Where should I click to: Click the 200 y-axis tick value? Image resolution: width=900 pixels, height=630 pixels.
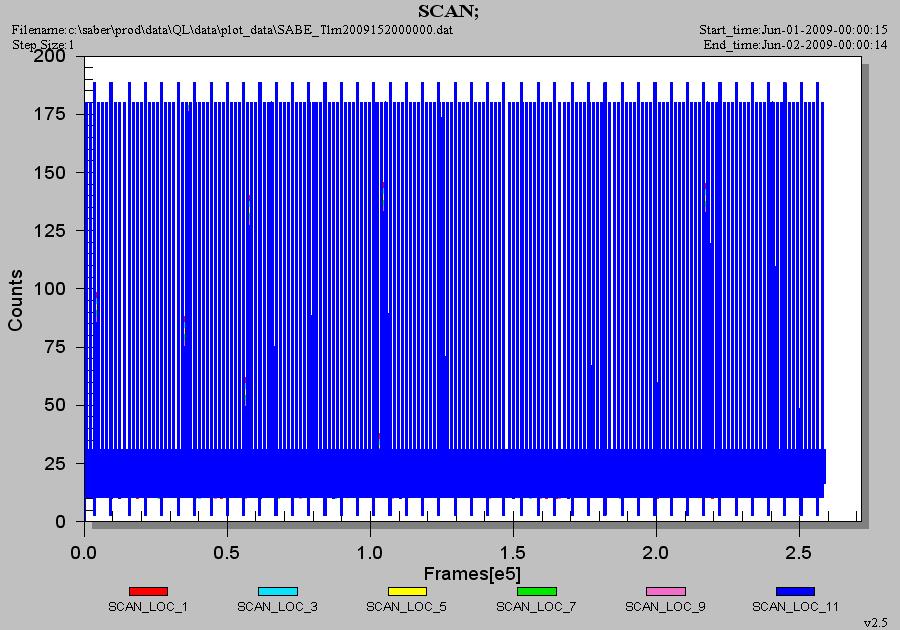49,56
